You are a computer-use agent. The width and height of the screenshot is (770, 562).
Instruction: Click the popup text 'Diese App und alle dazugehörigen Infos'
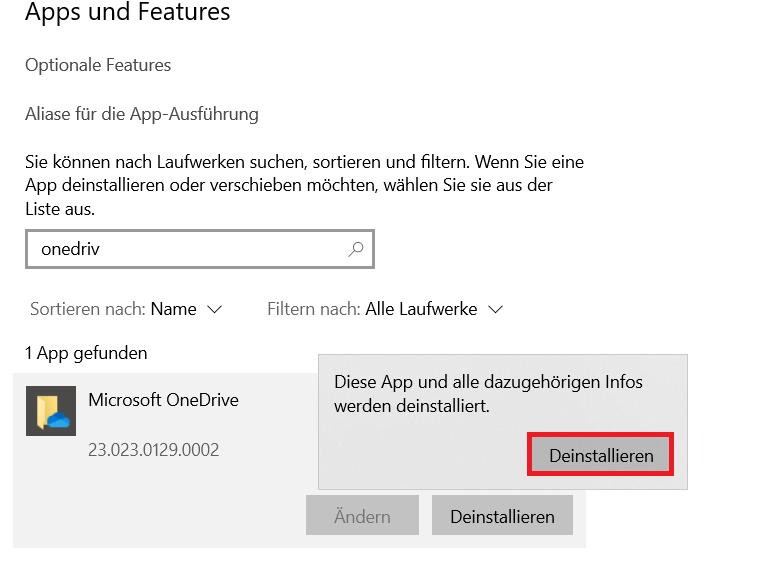click(x=488, y=382)
